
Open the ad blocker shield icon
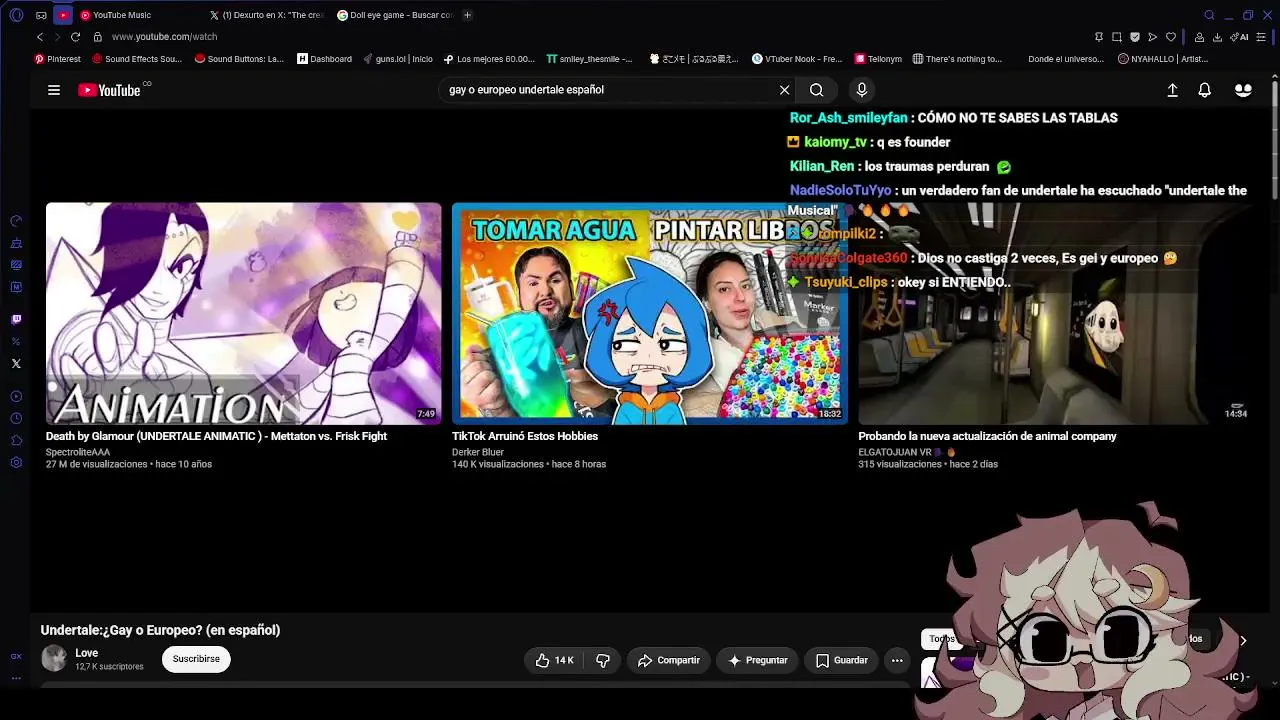tap(1135, 37)
